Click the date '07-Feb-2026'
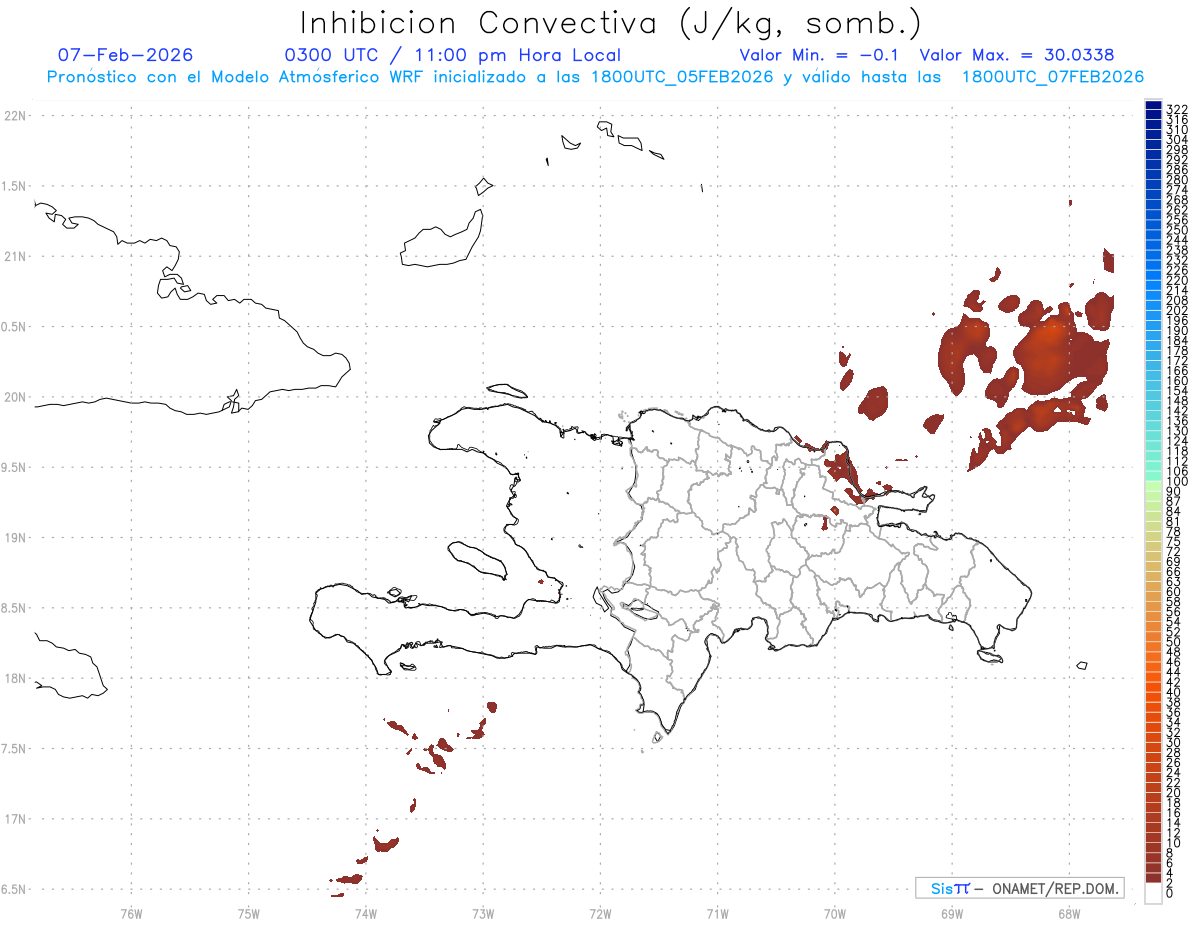The height and width of the screenshot is (927, 1200). click(x=125, y=55)
